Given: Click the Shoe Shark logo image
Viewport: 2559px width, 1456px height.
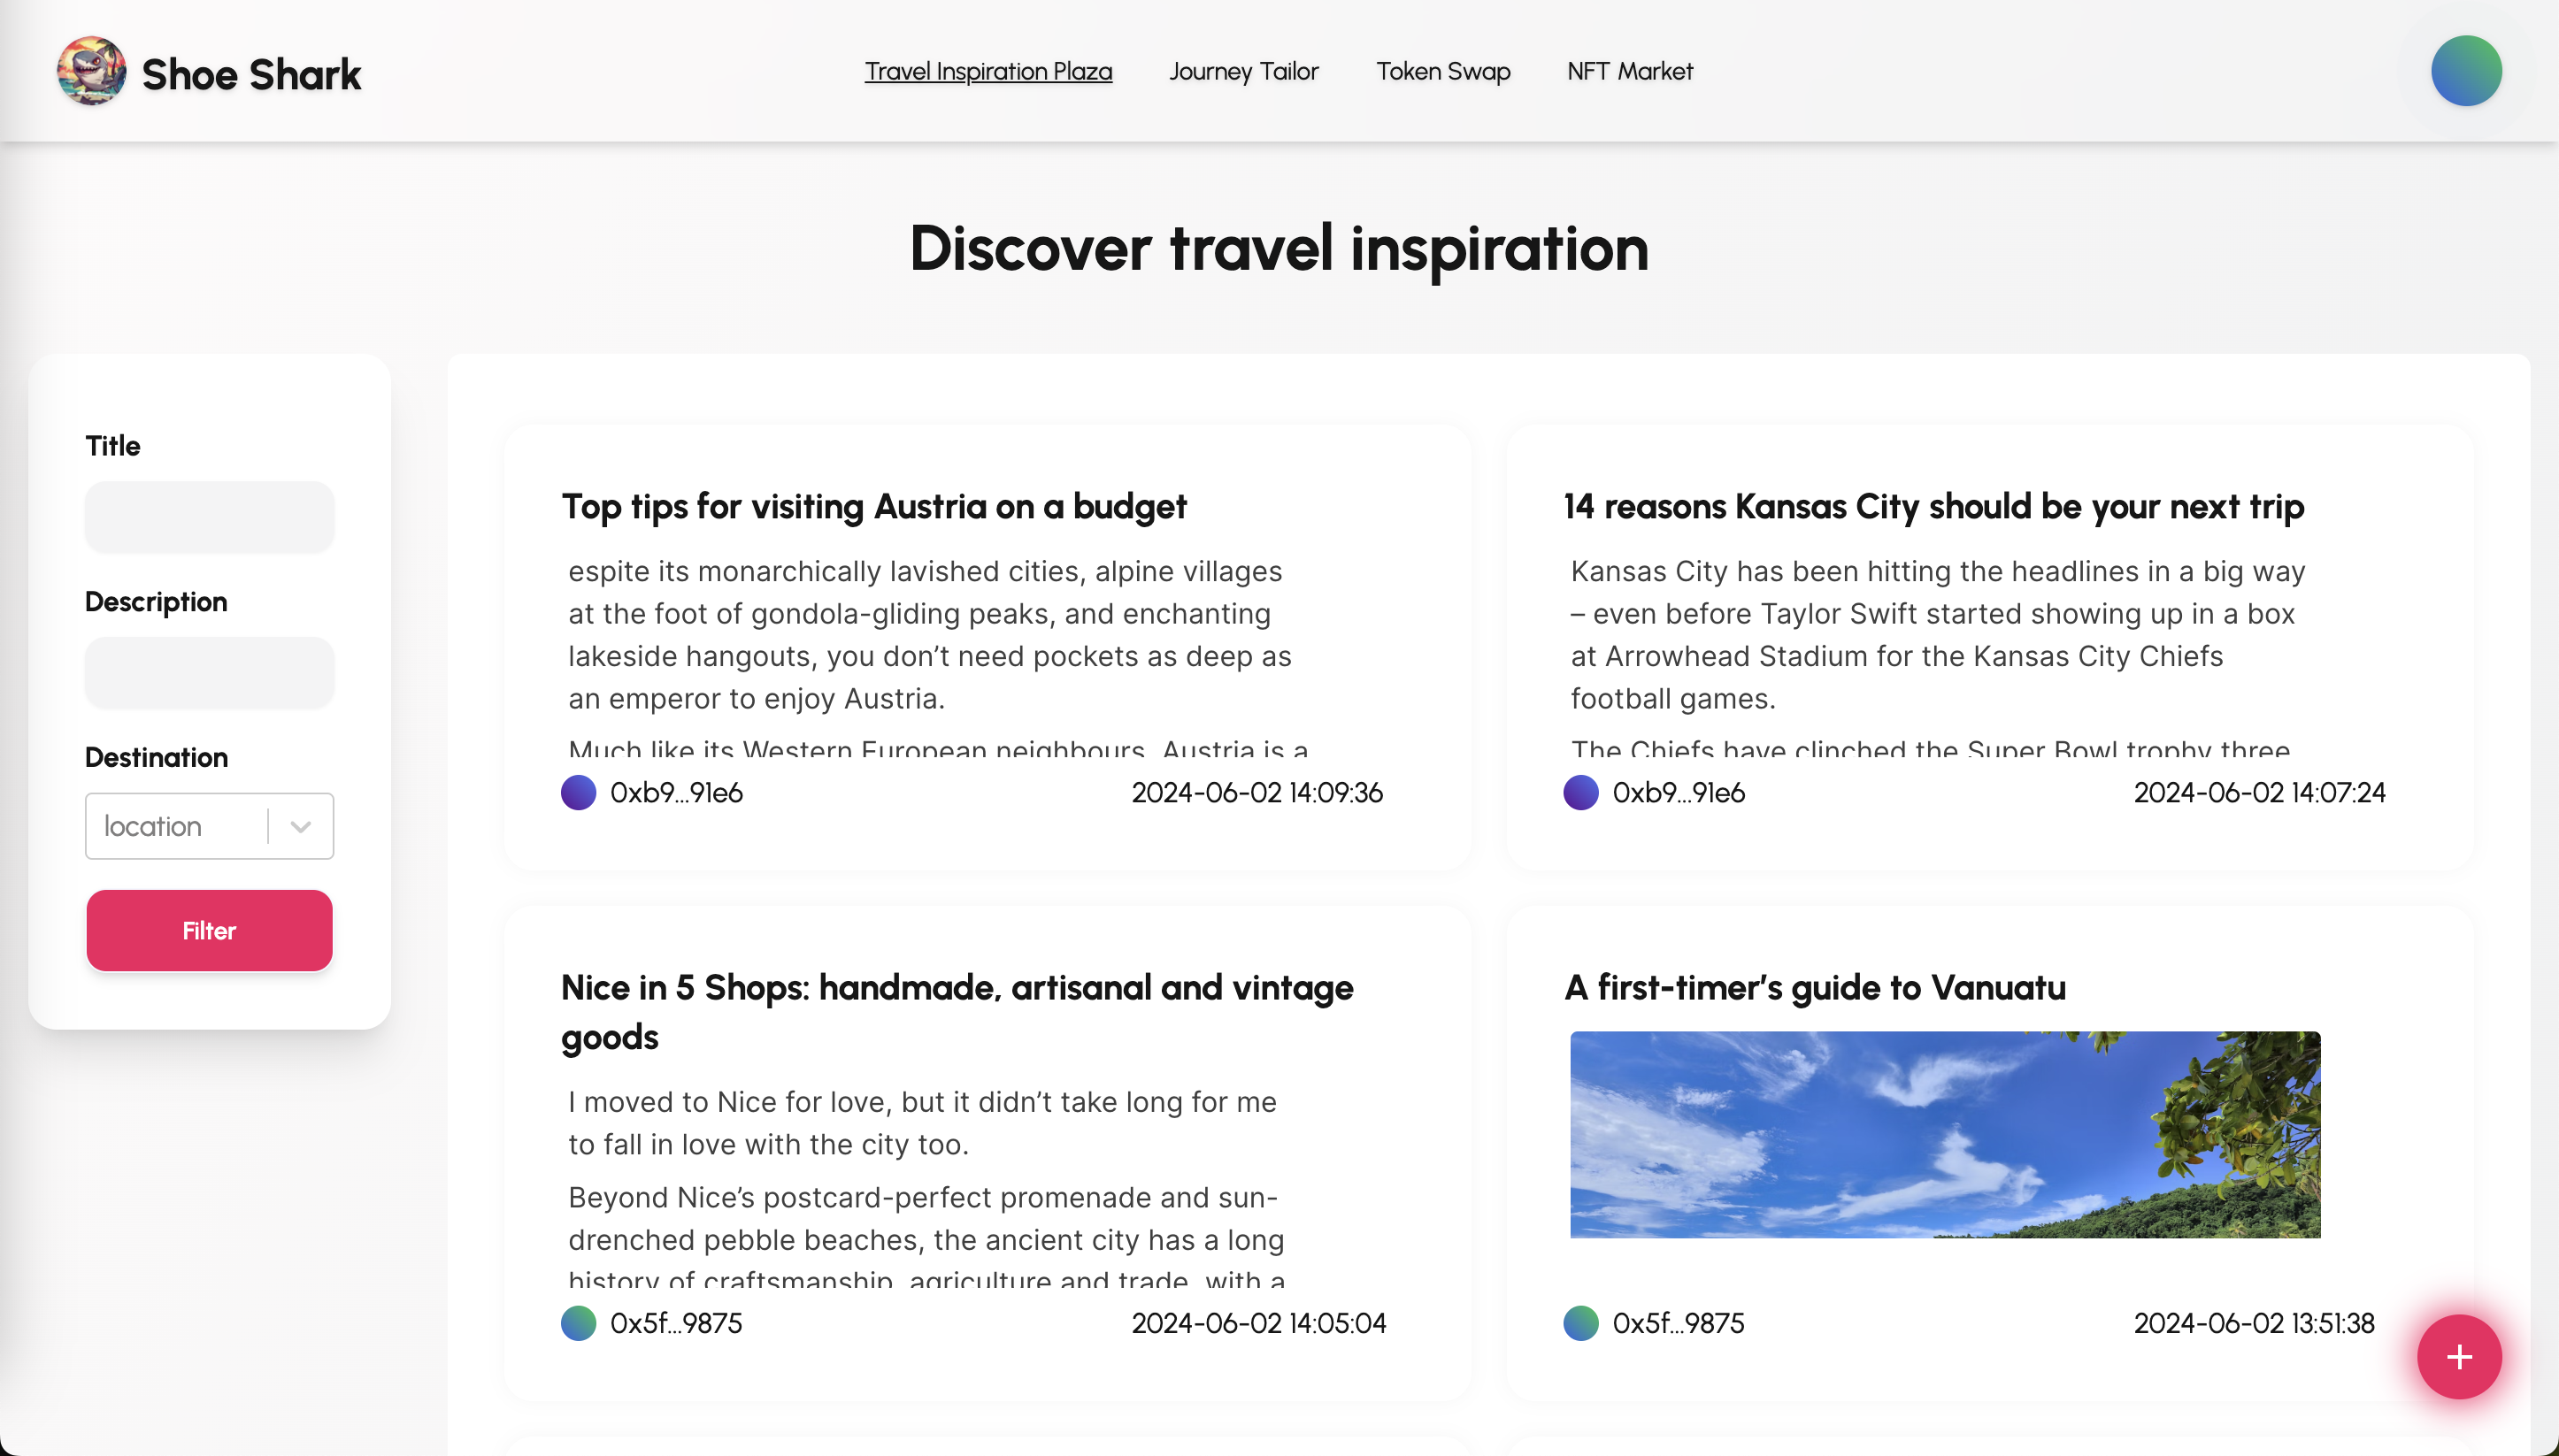Looking at the screenshot, I should click(91, 72).
